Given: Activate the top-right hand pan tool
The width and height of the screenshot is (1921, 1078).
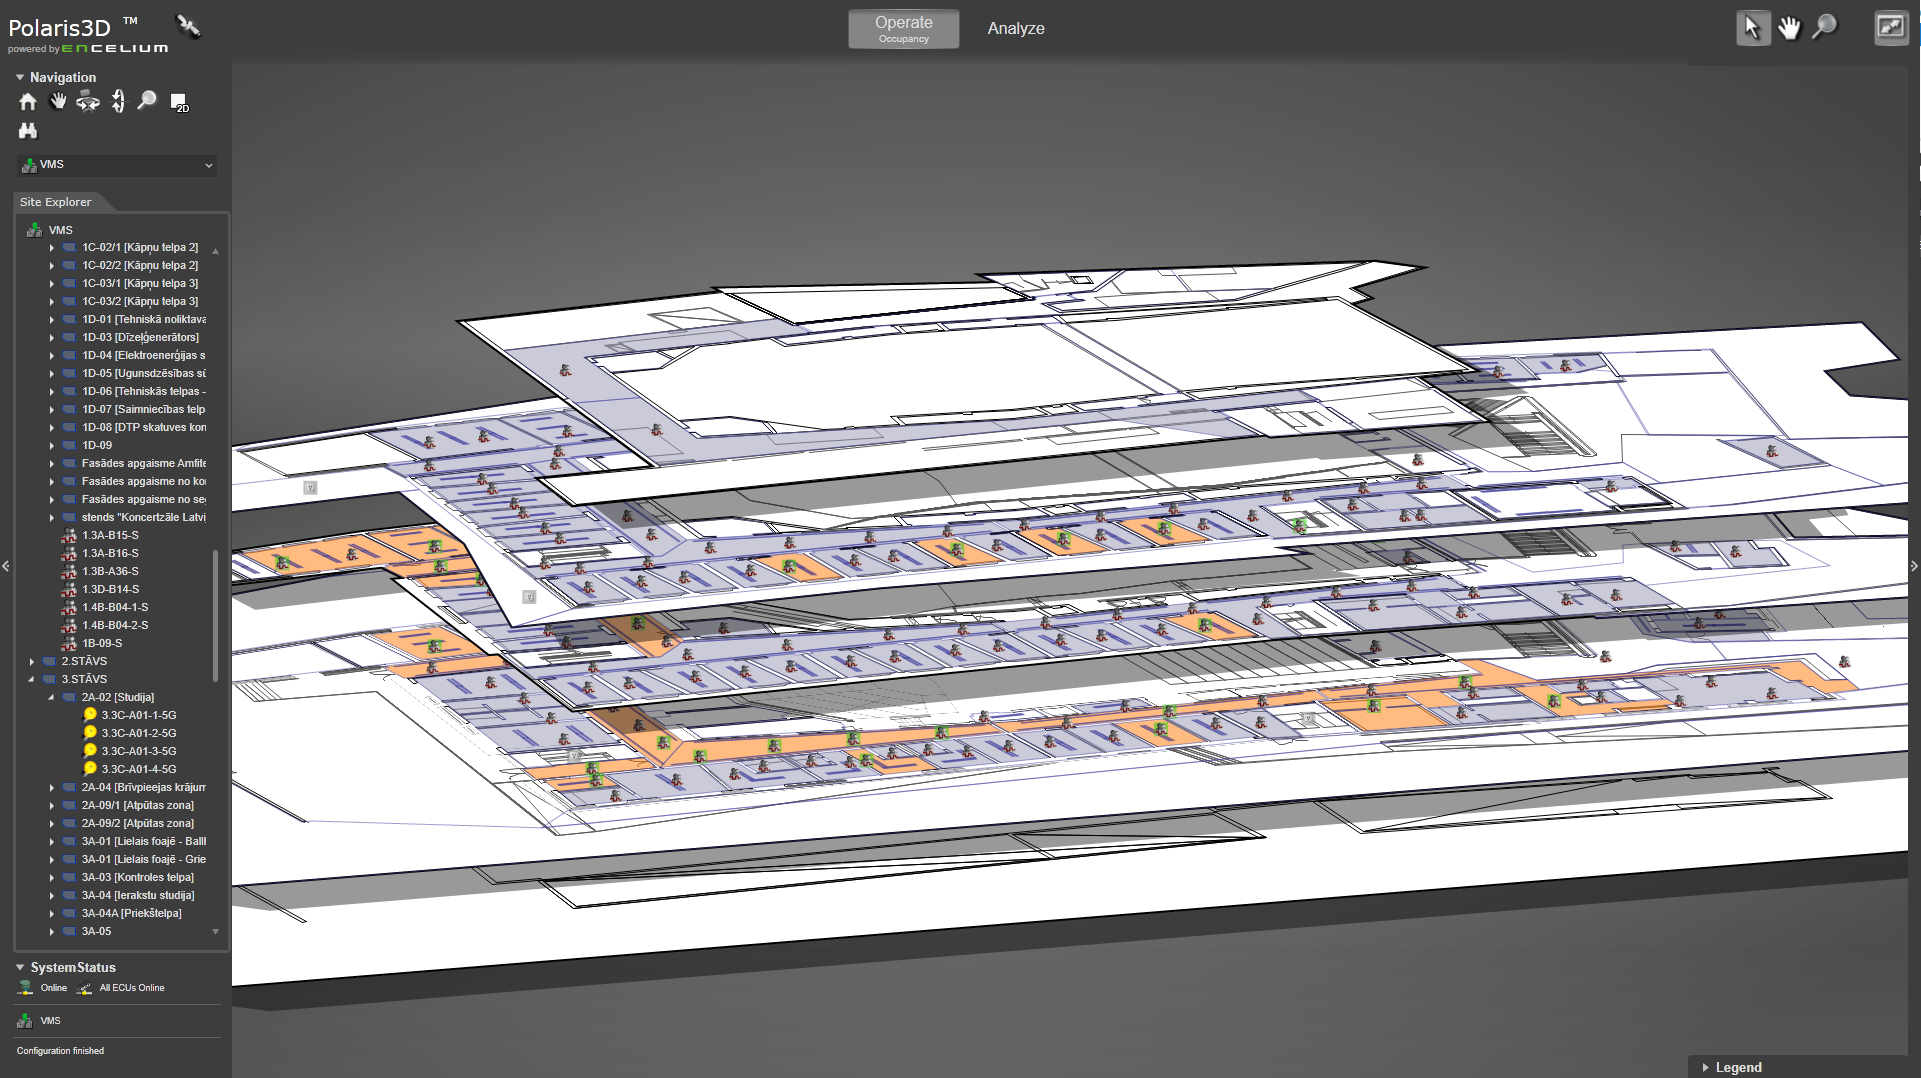Looking at the screenshot, I should pos(1789,28).
